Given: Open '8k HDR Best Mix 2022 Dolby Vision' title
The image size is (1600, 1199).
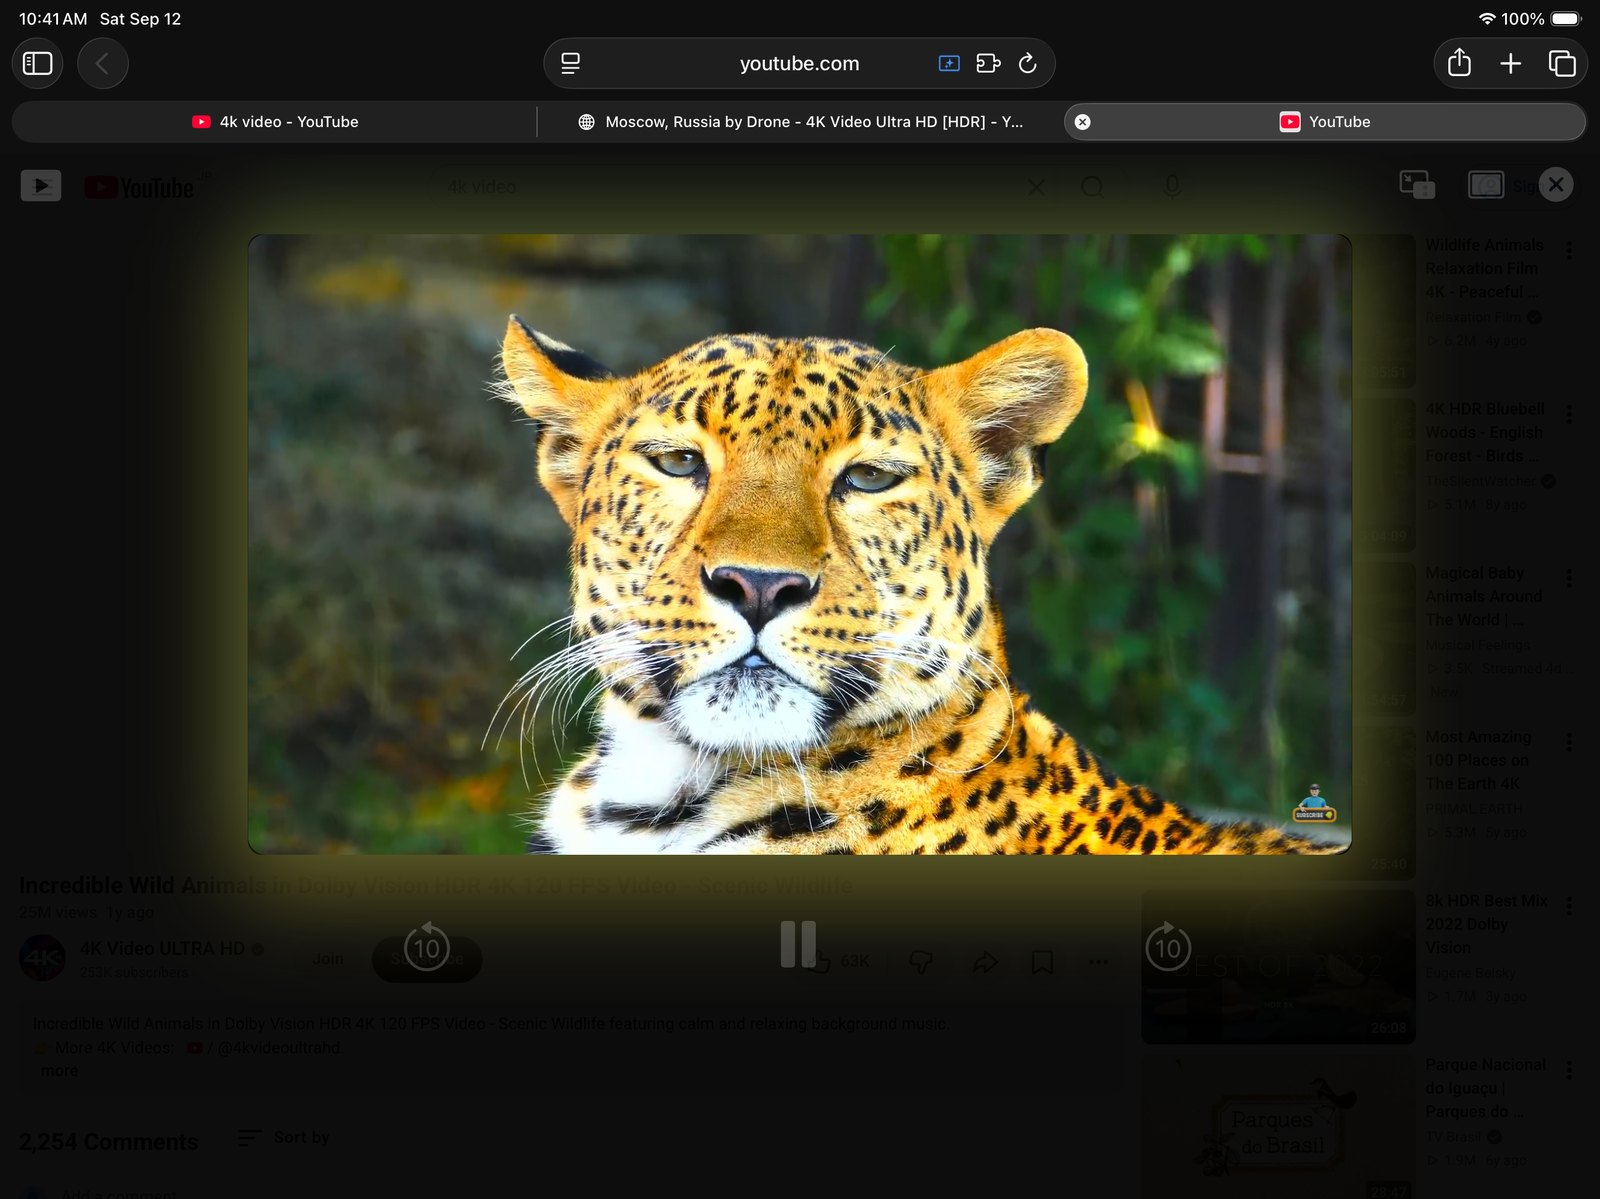Looking at the screenshot, I should [x=1486, y=924].
